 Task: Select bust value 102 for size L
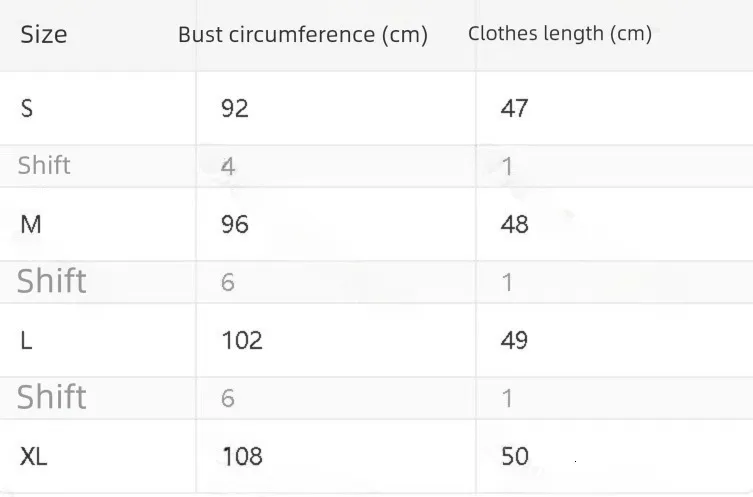[241, 340]
